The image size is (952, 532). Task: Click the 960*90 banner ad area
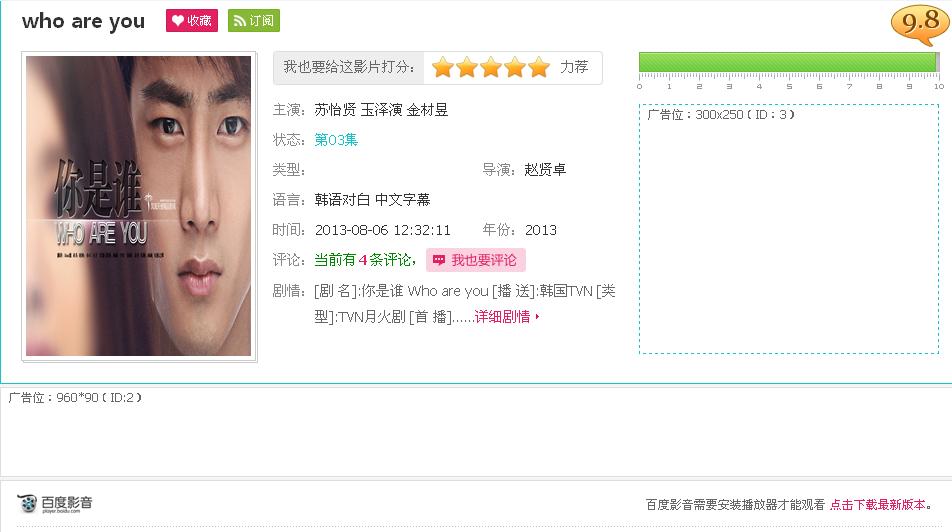[x=476, y=431]
